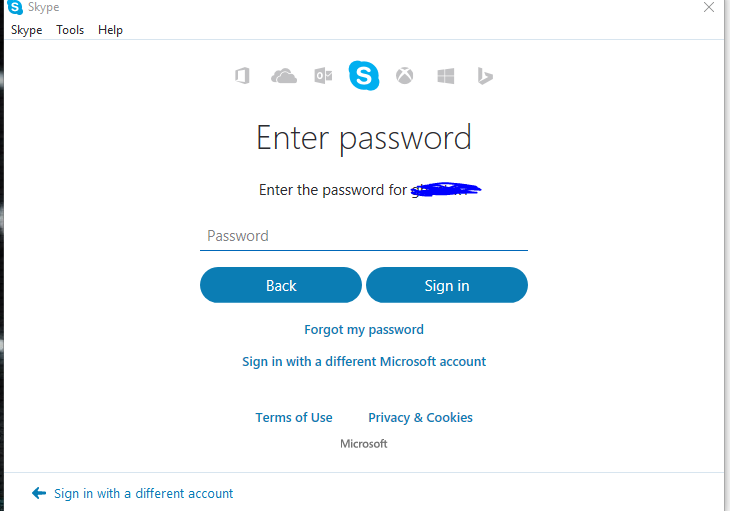Close the Skype window

(x=709, y=7)
